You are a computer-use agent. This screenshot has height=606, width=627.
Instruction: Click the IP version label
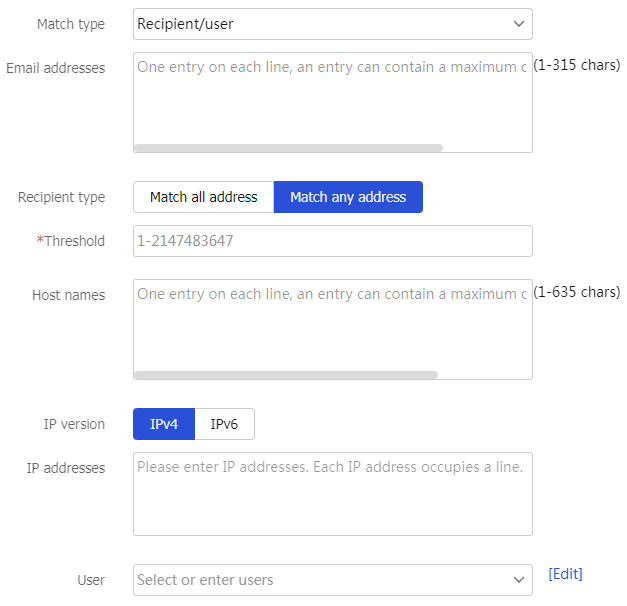click(x=74, y=424)
